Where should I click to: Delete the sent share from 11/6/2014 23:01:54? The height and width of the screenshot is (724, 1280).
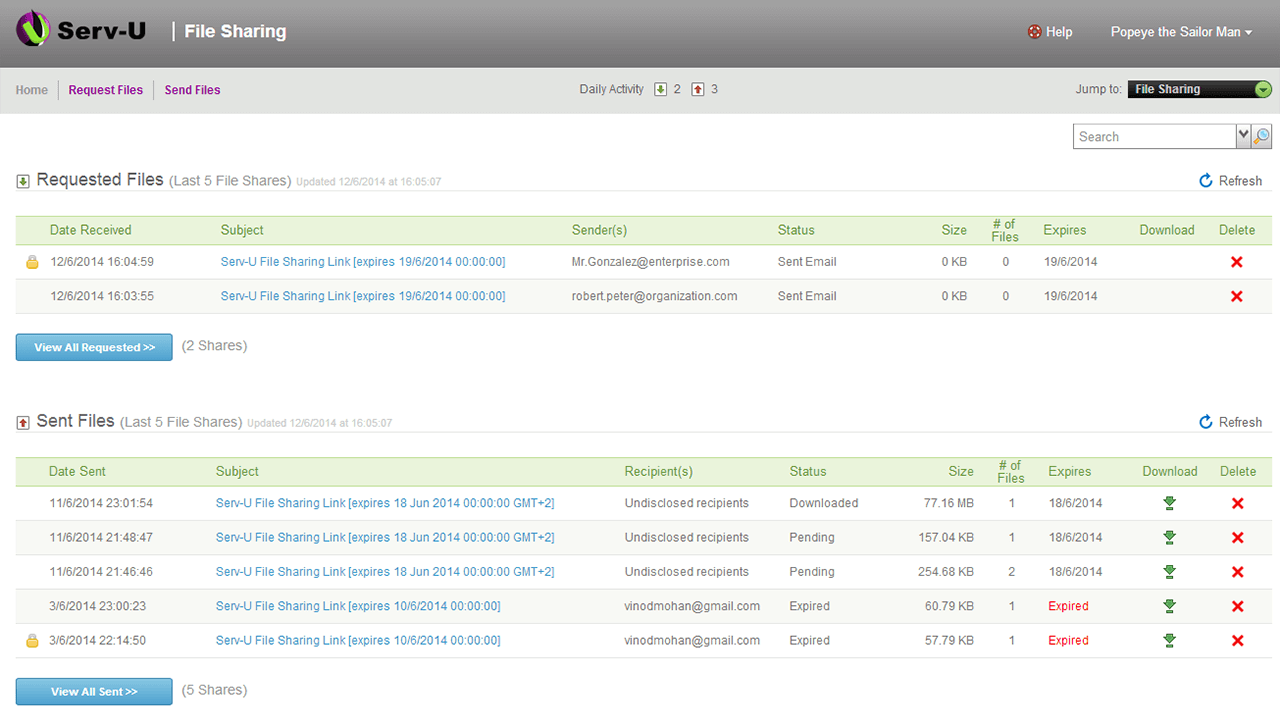[x=1238, y=503]
